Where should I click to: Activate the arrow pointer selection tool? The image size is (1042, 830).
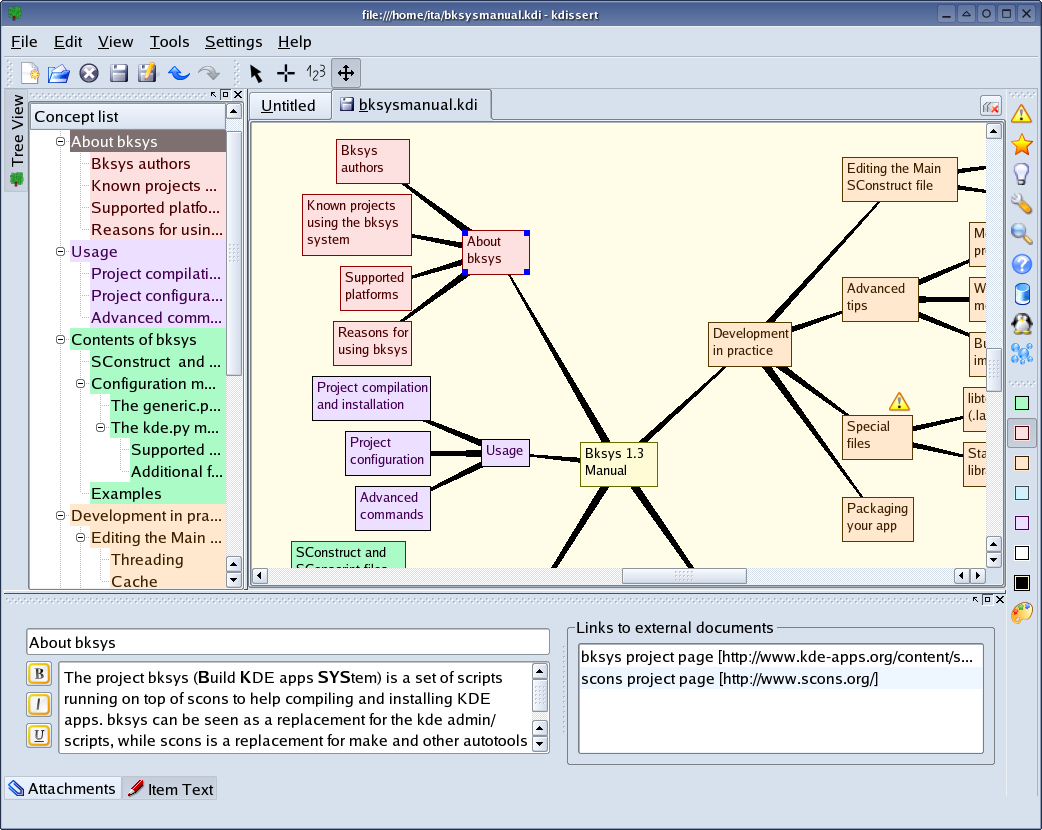tap(256, 73)
